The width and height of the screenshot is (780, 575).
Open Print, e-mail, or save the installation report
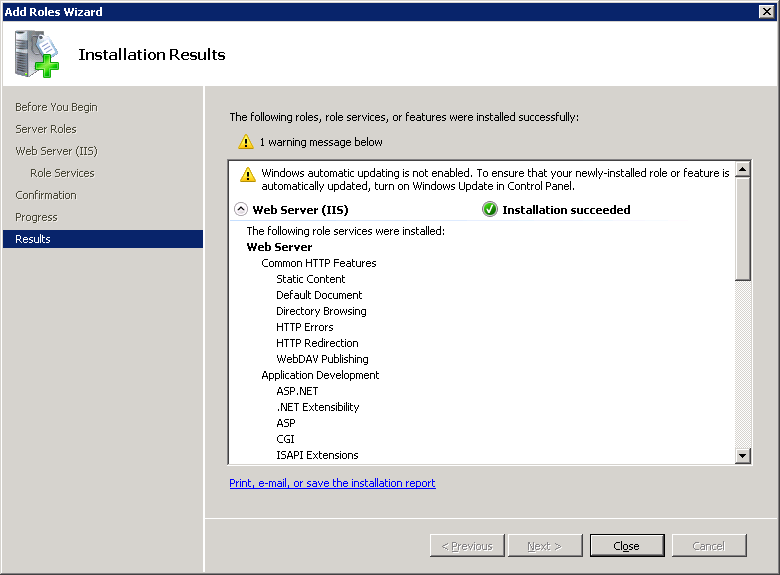(x=332, y=483)
